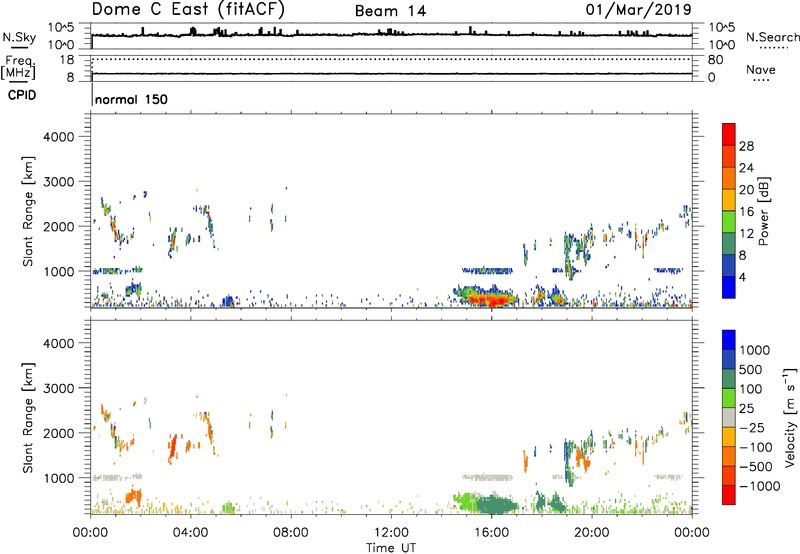
Task: Click the 'Beam 14' label
Action: 390,11
